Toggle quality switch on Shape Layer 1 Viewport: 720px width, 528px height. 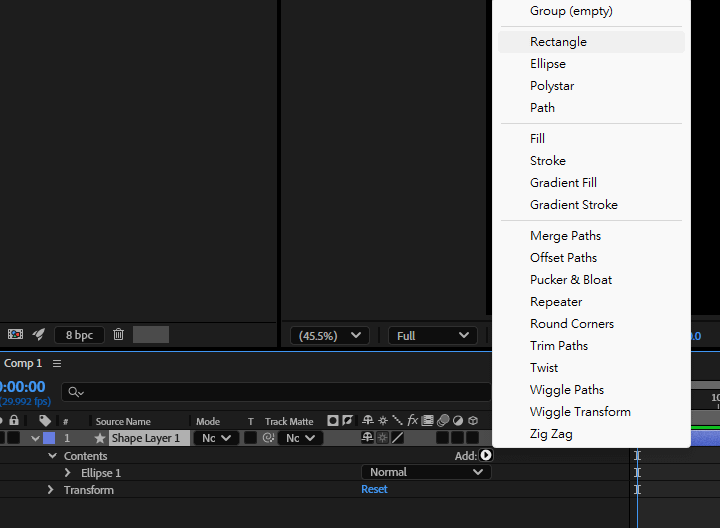(397, 438)
